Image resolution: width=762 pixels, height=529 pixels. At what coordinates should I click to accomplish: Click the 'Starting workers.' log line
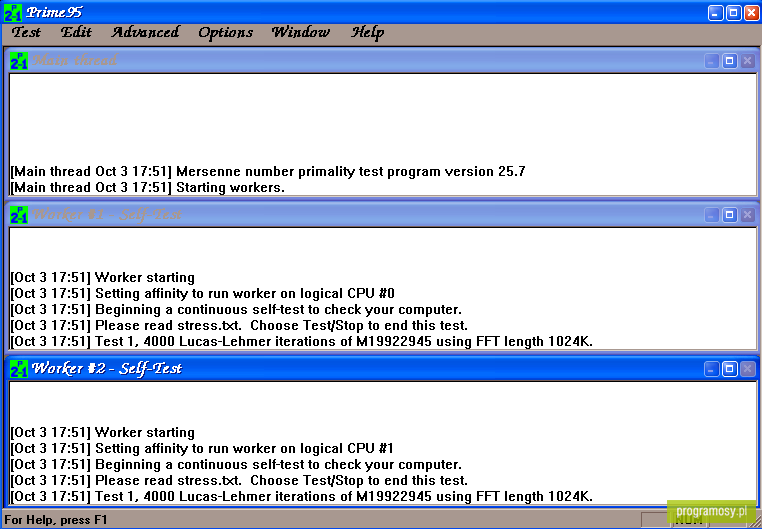pyautogui.click(x=147, y=188)
